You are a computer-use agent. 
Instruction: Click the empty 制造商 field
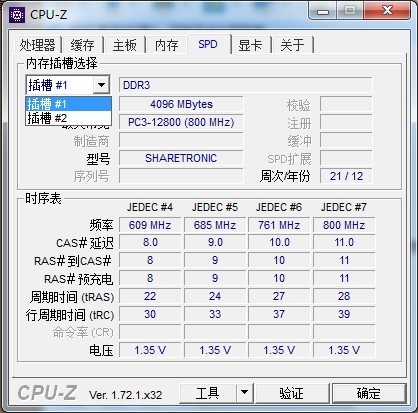(181, 140)
